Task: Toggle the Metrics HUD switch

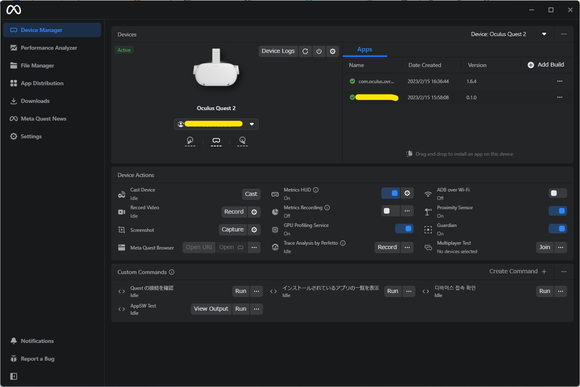Action: tap(391, 193)
